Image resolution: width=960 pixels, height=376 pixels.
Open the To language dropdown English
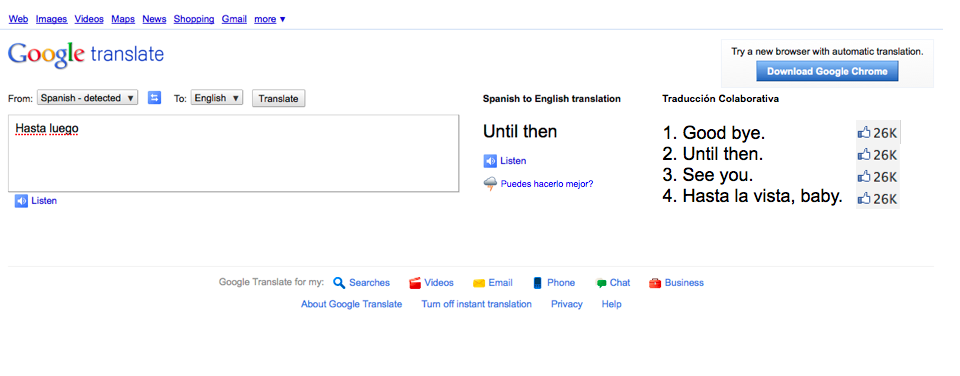[x=217, y=98]
